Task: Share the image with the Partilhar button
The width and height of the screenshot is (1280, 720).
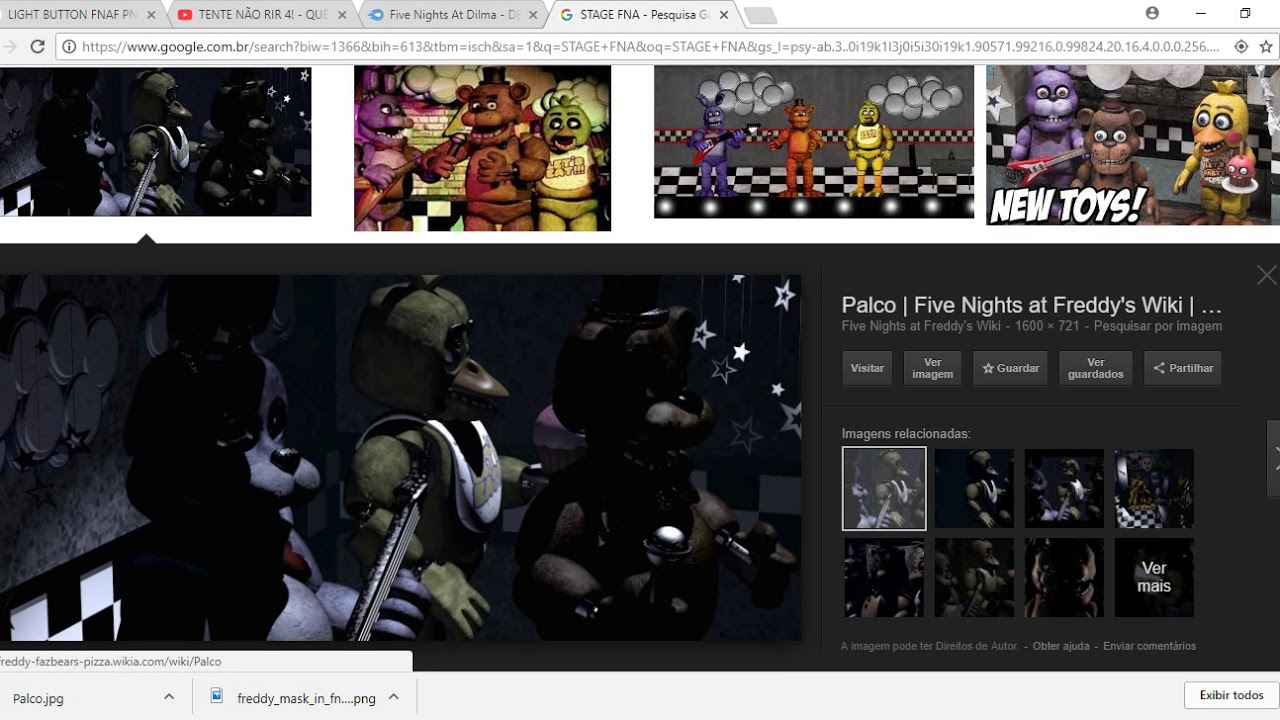Action: 1183,368
